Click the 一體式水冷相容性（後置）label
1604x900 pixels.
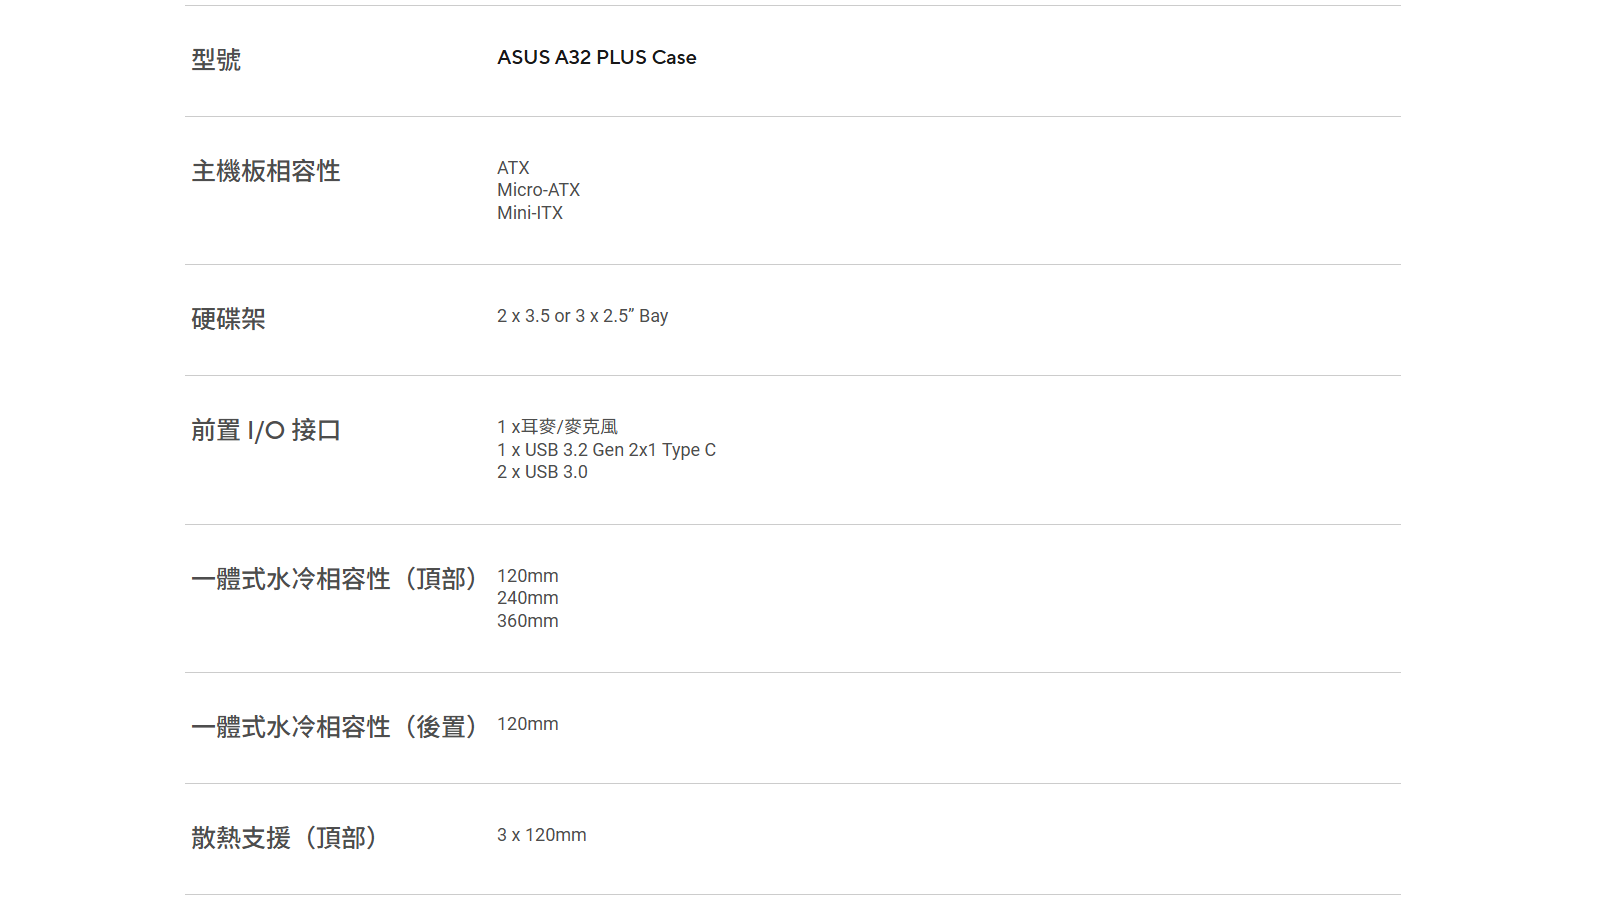pyautogui.click(x=335, y=727)
